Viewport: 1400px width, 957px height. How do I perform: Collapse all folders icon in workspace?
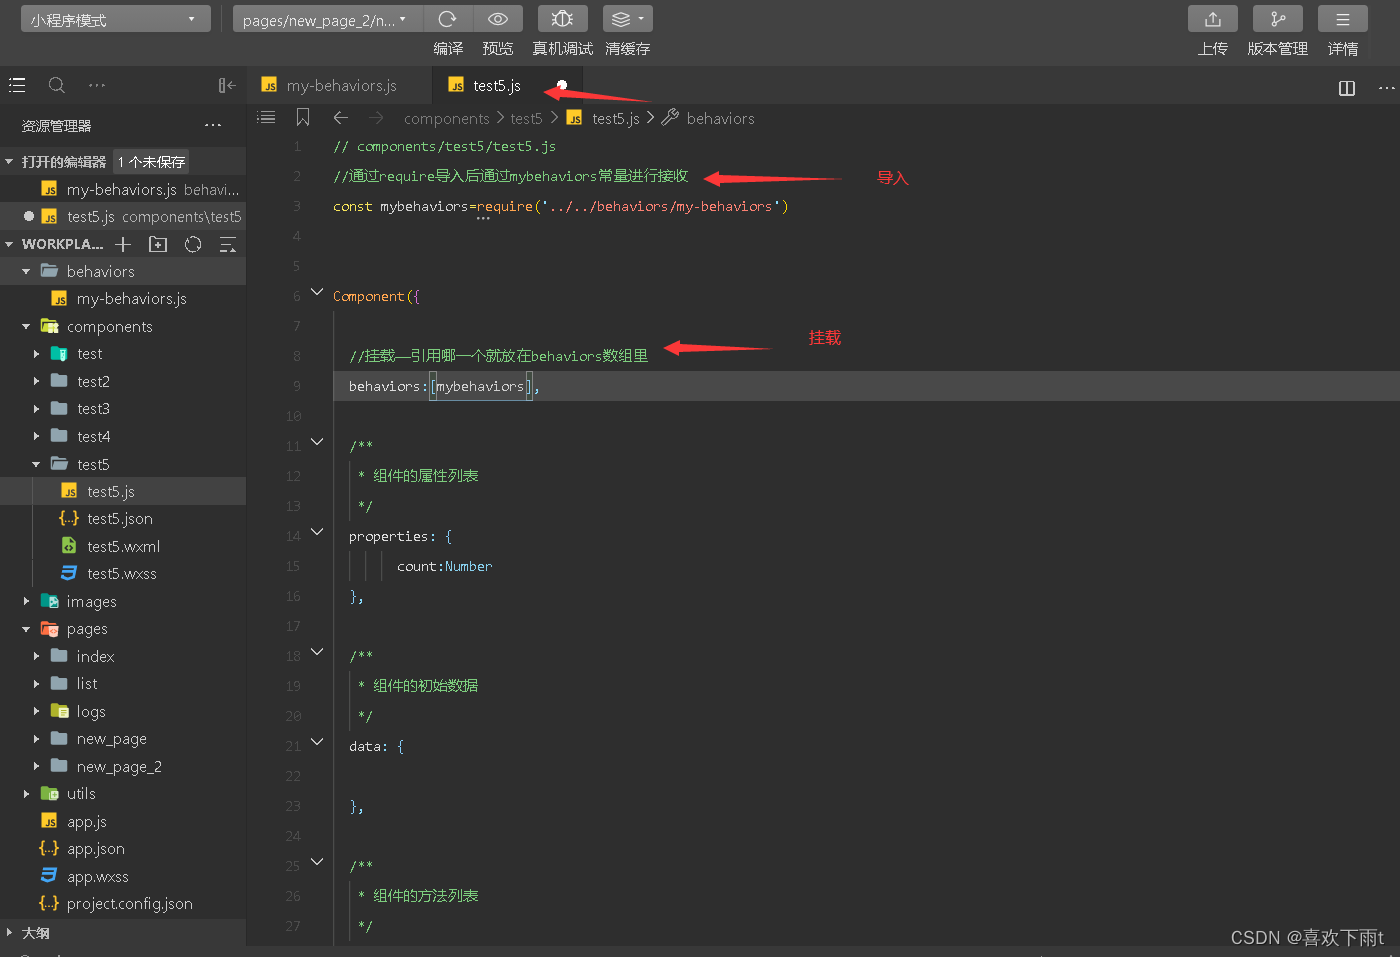pyautogui.click(x=228, y=244)
